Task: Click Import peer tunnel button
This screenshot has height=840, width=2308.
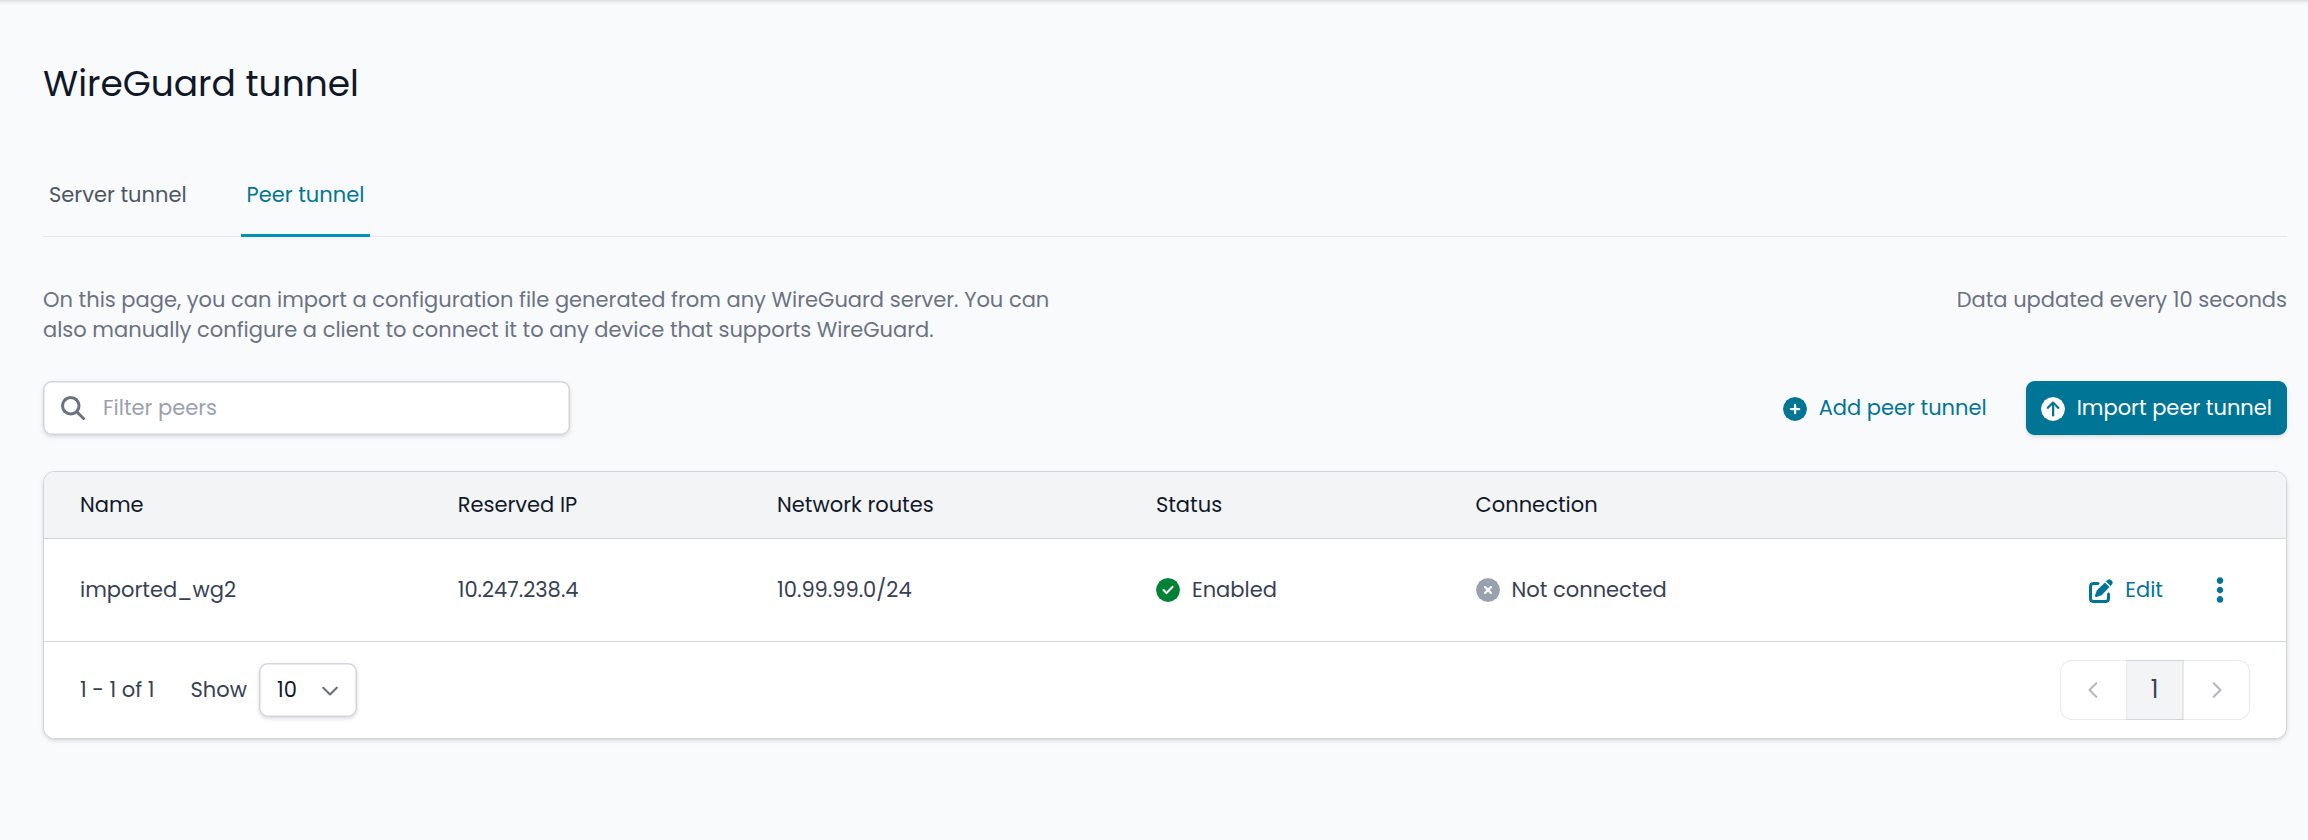Action: (2156, 408)
